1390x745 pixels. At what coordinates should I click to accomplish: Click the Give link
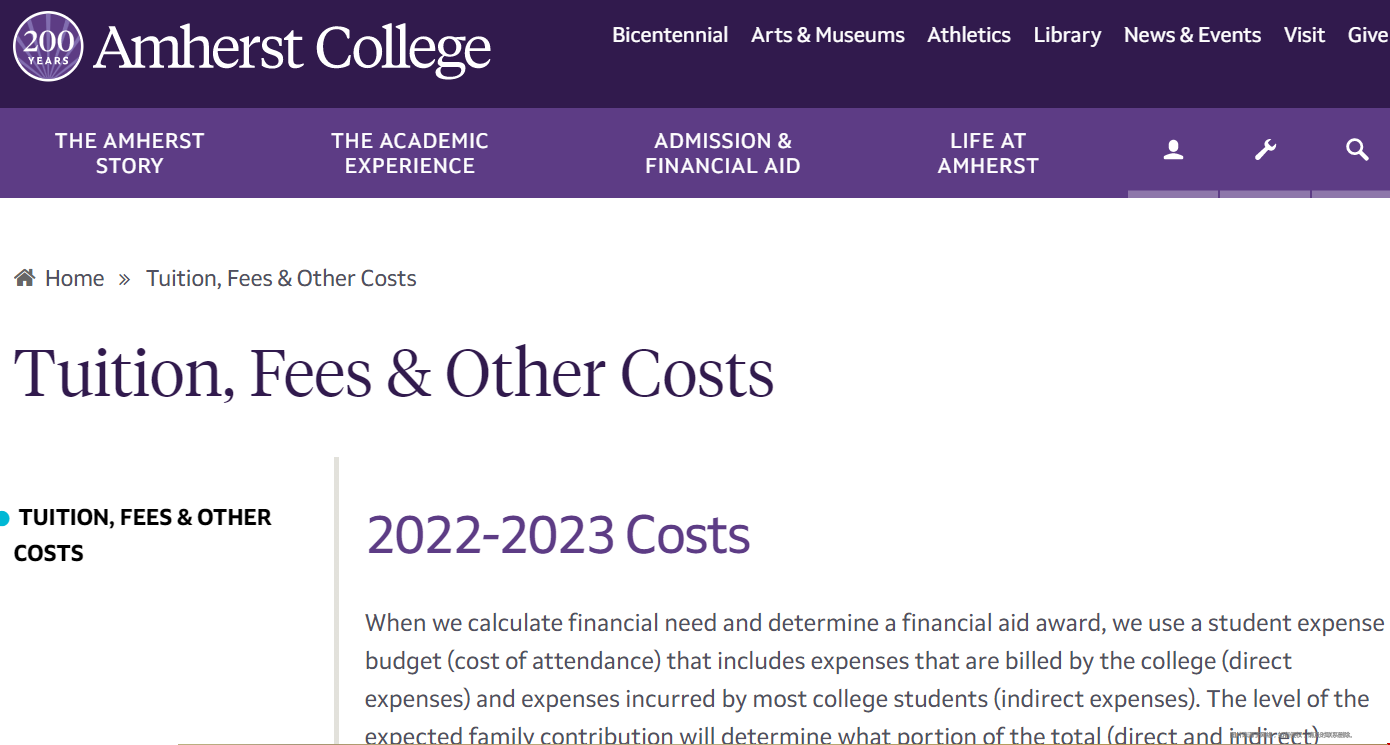click(1368, 35)
